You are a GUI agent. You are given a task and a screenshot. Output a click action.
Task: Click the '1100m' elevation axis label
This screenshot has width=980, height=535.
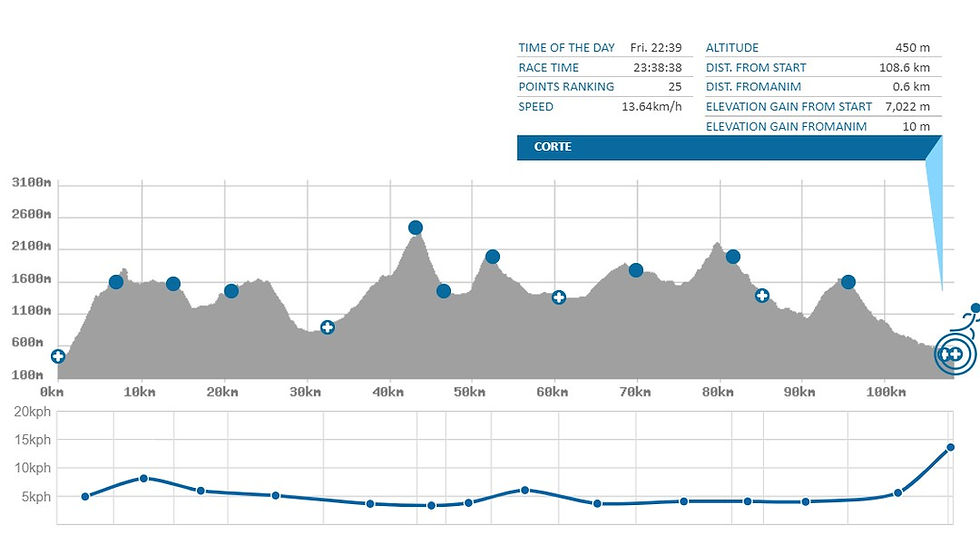31,311
